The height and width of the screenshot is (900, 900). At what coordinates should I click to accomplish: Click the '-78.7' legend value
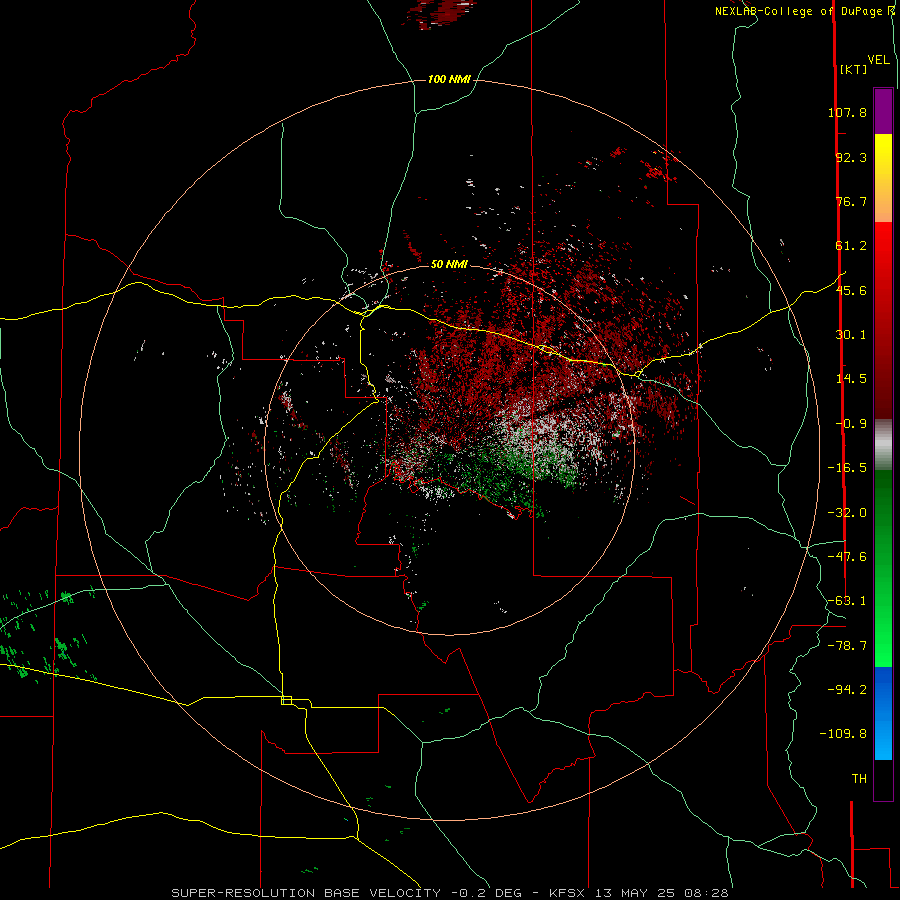[x=847, y=646]
